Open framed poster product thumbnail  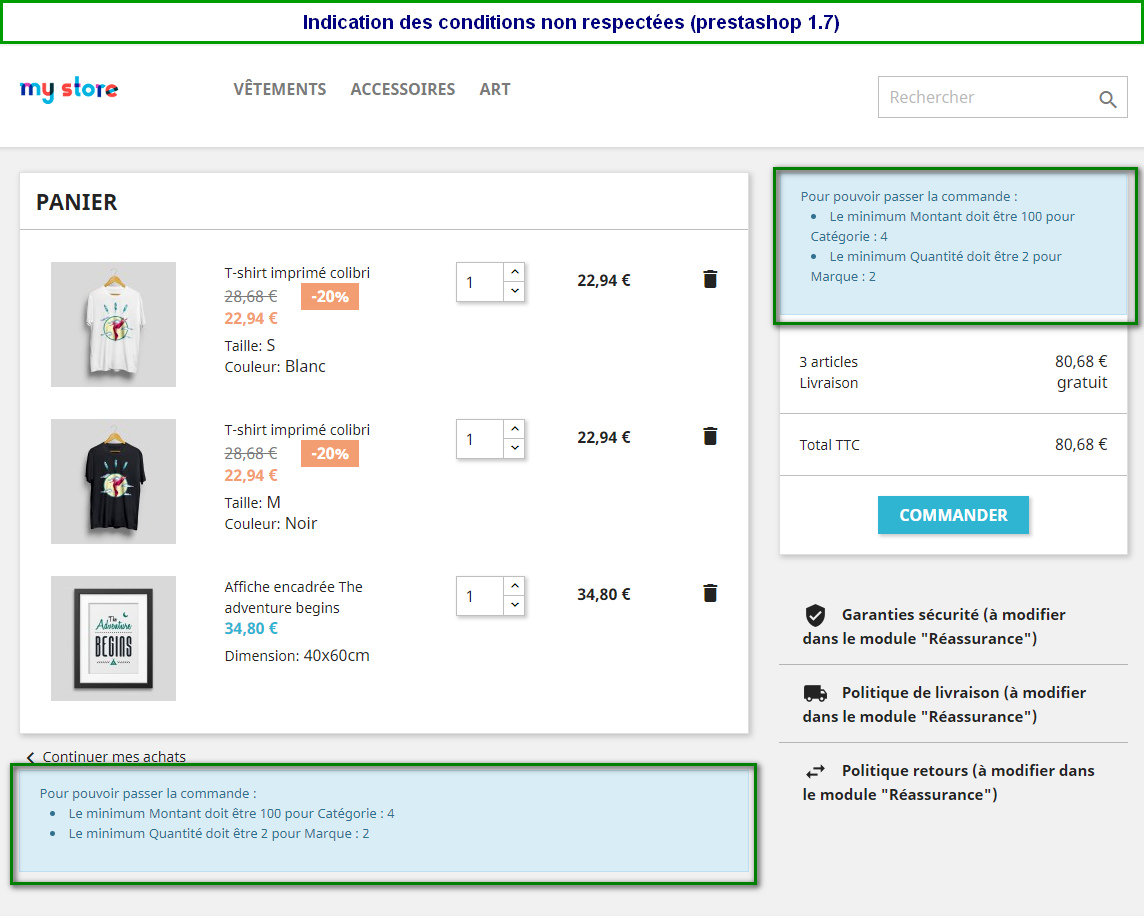pyautogui.click(x=113, y=638)
